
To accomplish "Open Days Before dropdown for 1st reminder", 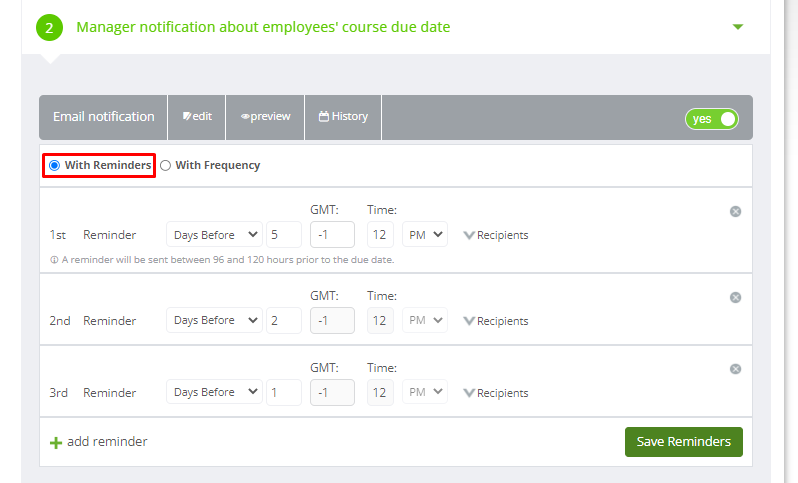I will tap(214, 235).
